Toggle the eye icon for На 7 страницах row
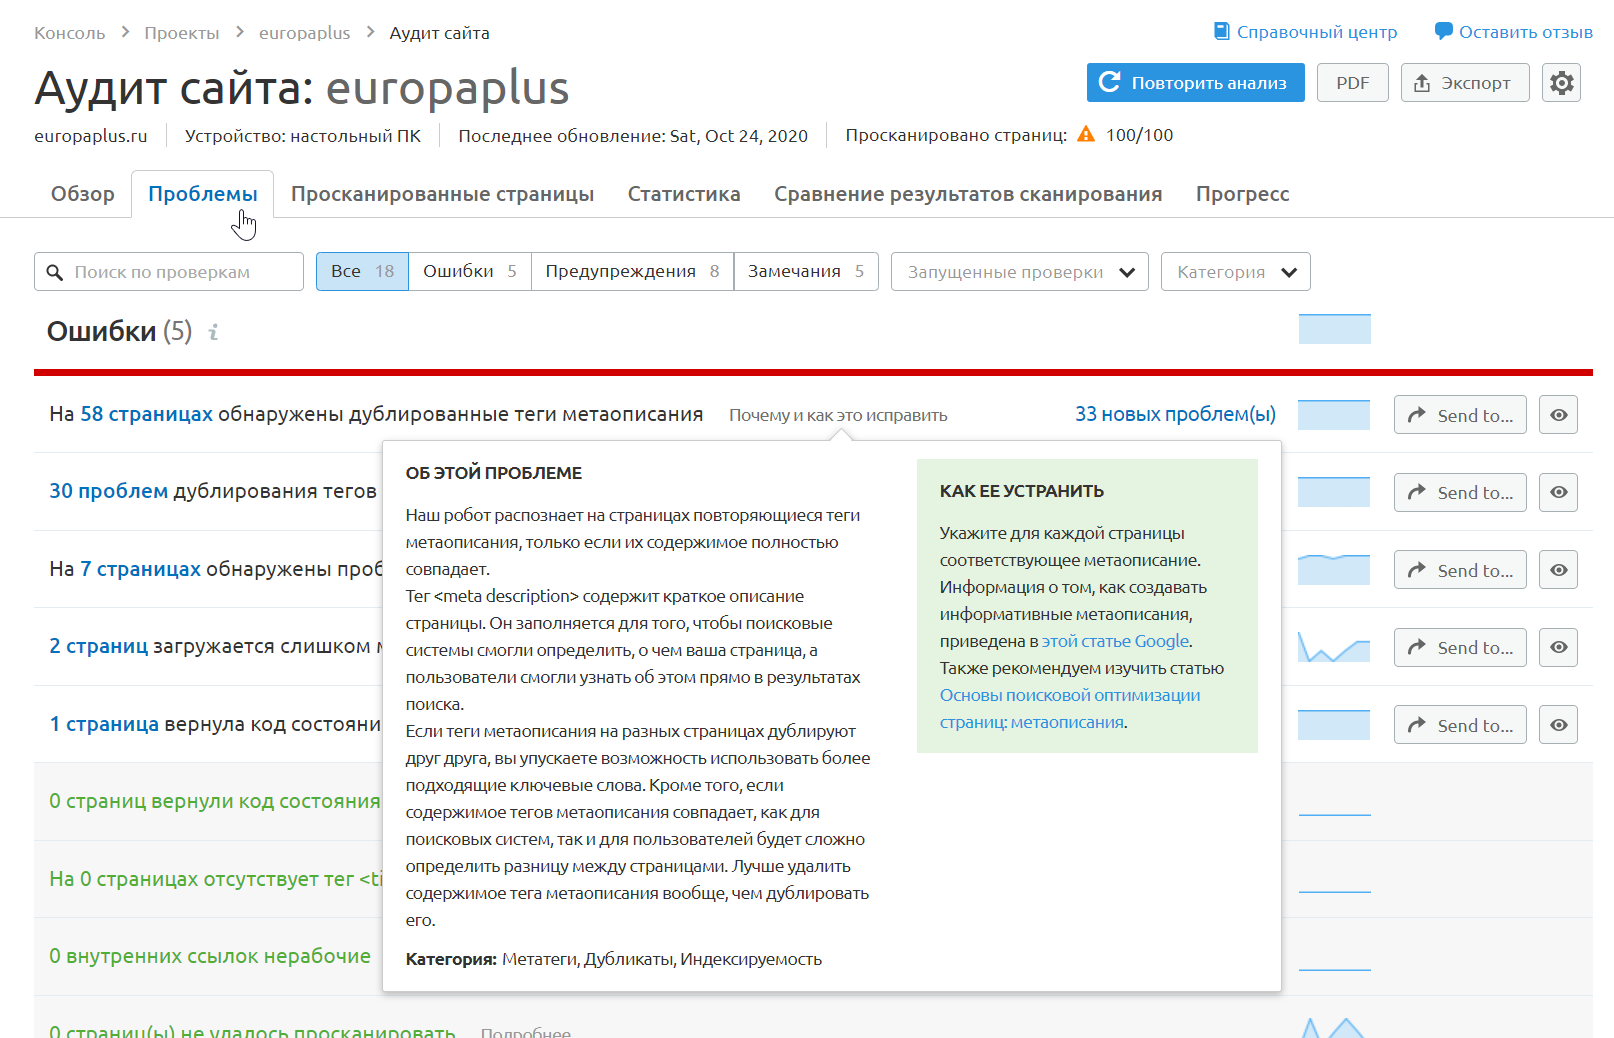The image size is (1614, 1038). [x=1558, y=570]
